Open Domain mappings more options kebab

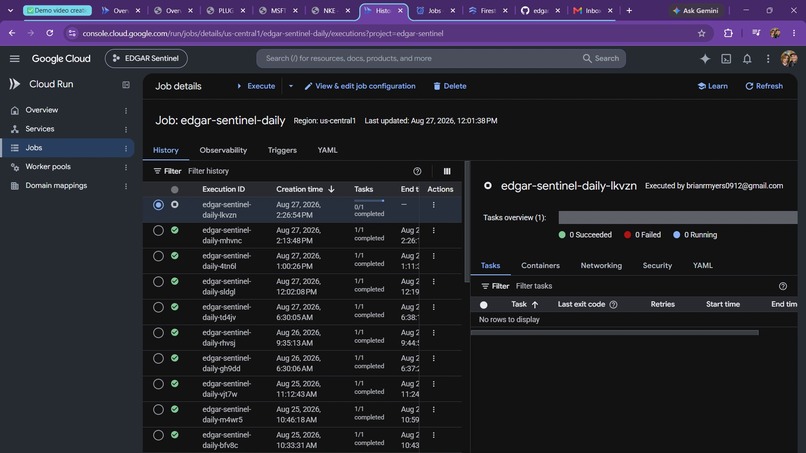click(x=126, y=186)
